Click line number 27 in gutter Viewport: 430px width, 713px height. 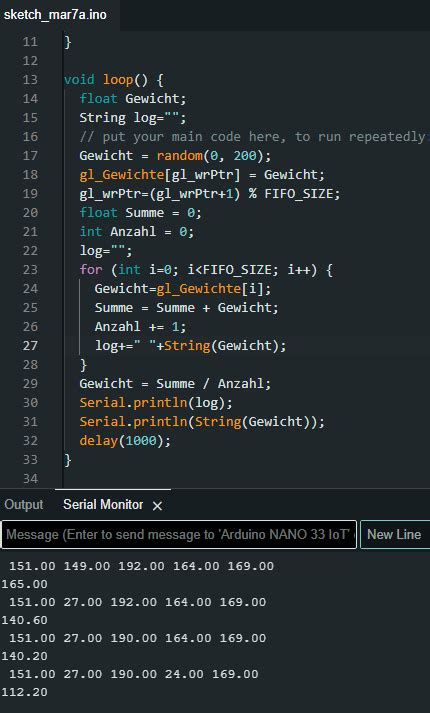(x=30, y=346)
